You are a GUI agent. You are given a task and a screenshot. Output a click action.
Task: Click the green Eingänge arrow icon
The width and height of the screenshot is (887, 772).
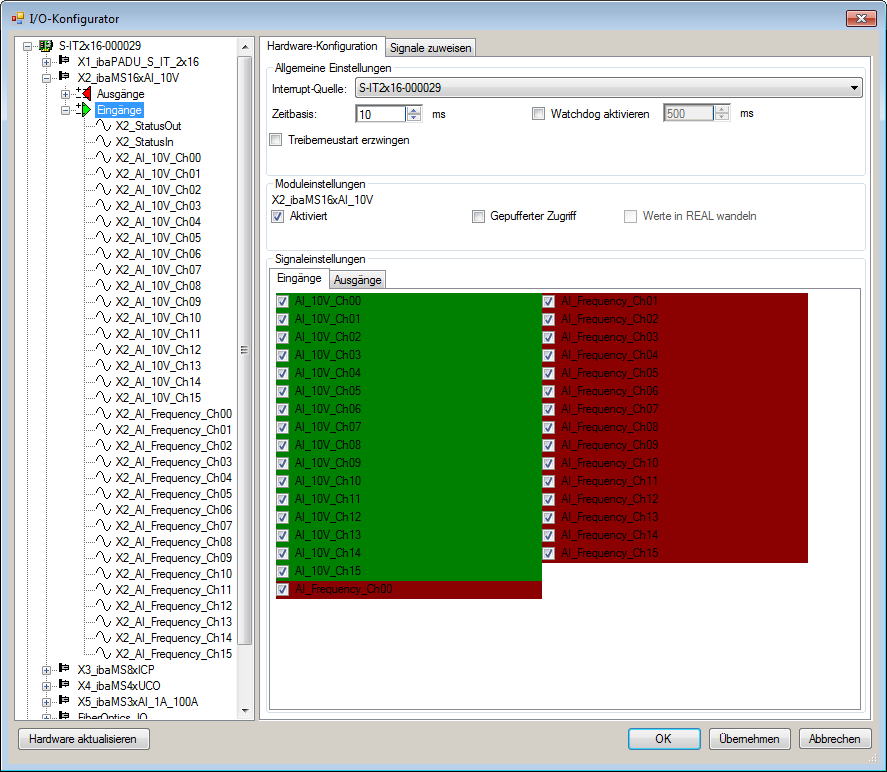[x=84, y=110]
